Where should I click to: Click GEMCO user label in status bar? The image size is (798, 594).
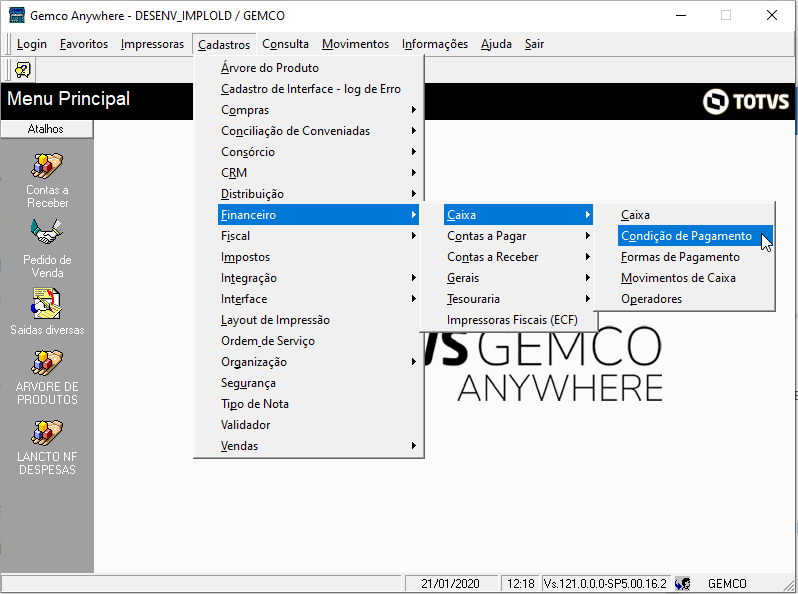(727, 583)
